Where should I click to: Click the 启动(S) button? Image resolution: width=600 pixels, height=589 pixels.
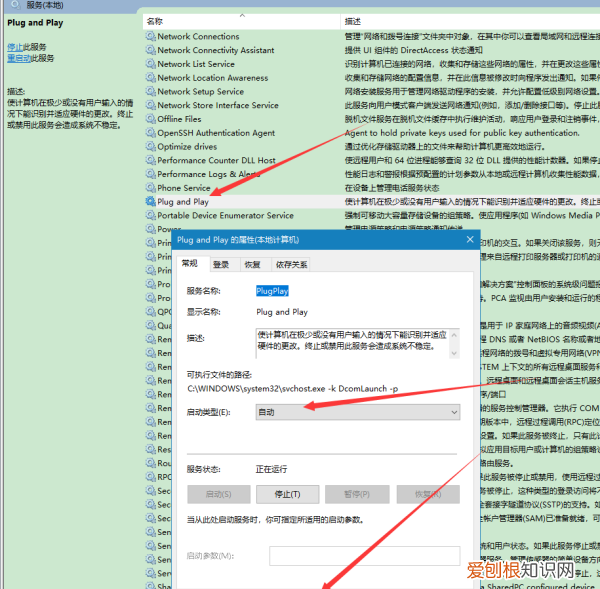[x=219, y=494]
